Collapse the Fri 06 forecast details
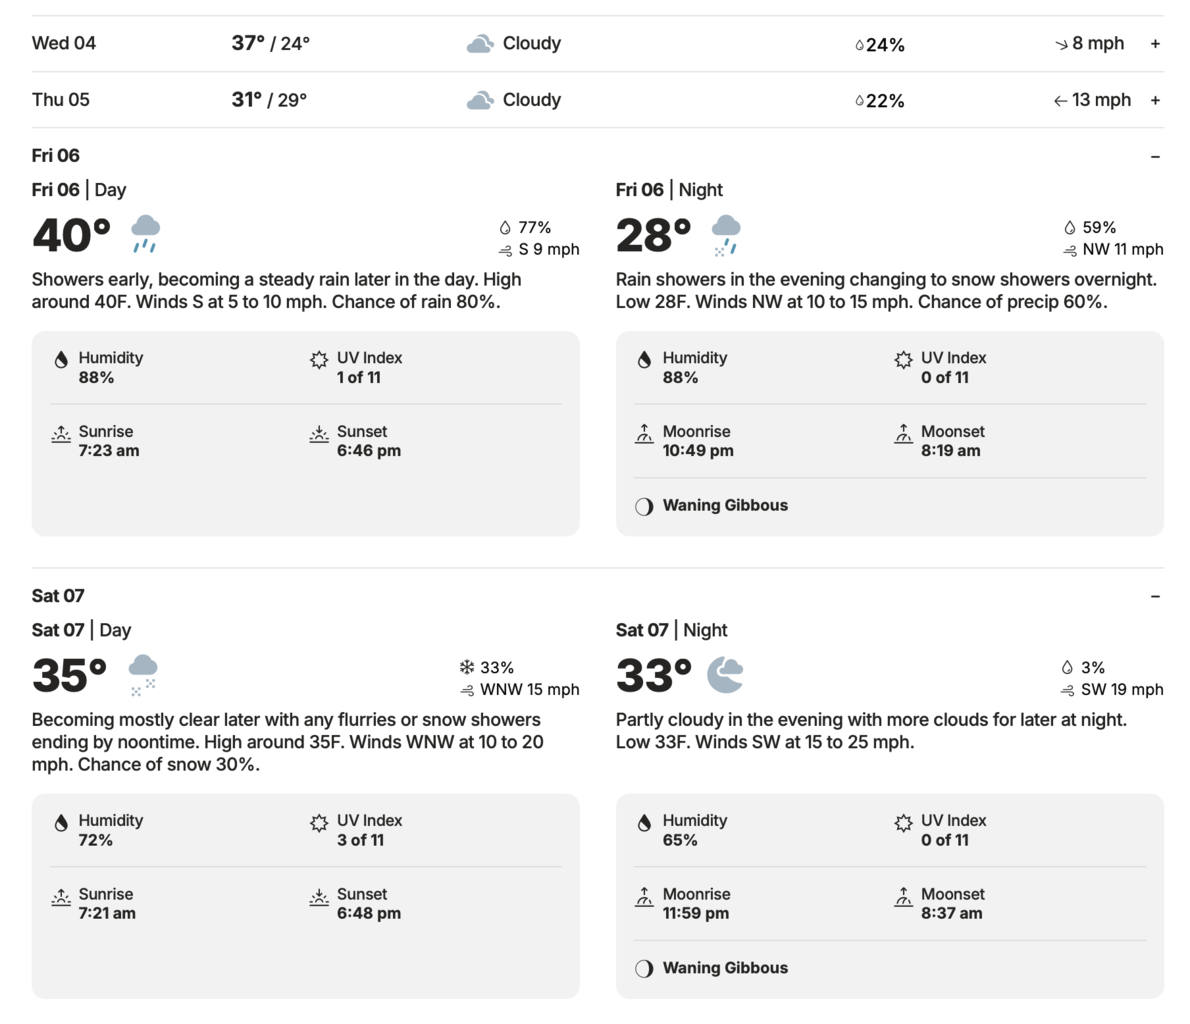Image resolution: width=1190 pixels, height=1024 pixels. tap(1155, 156)
